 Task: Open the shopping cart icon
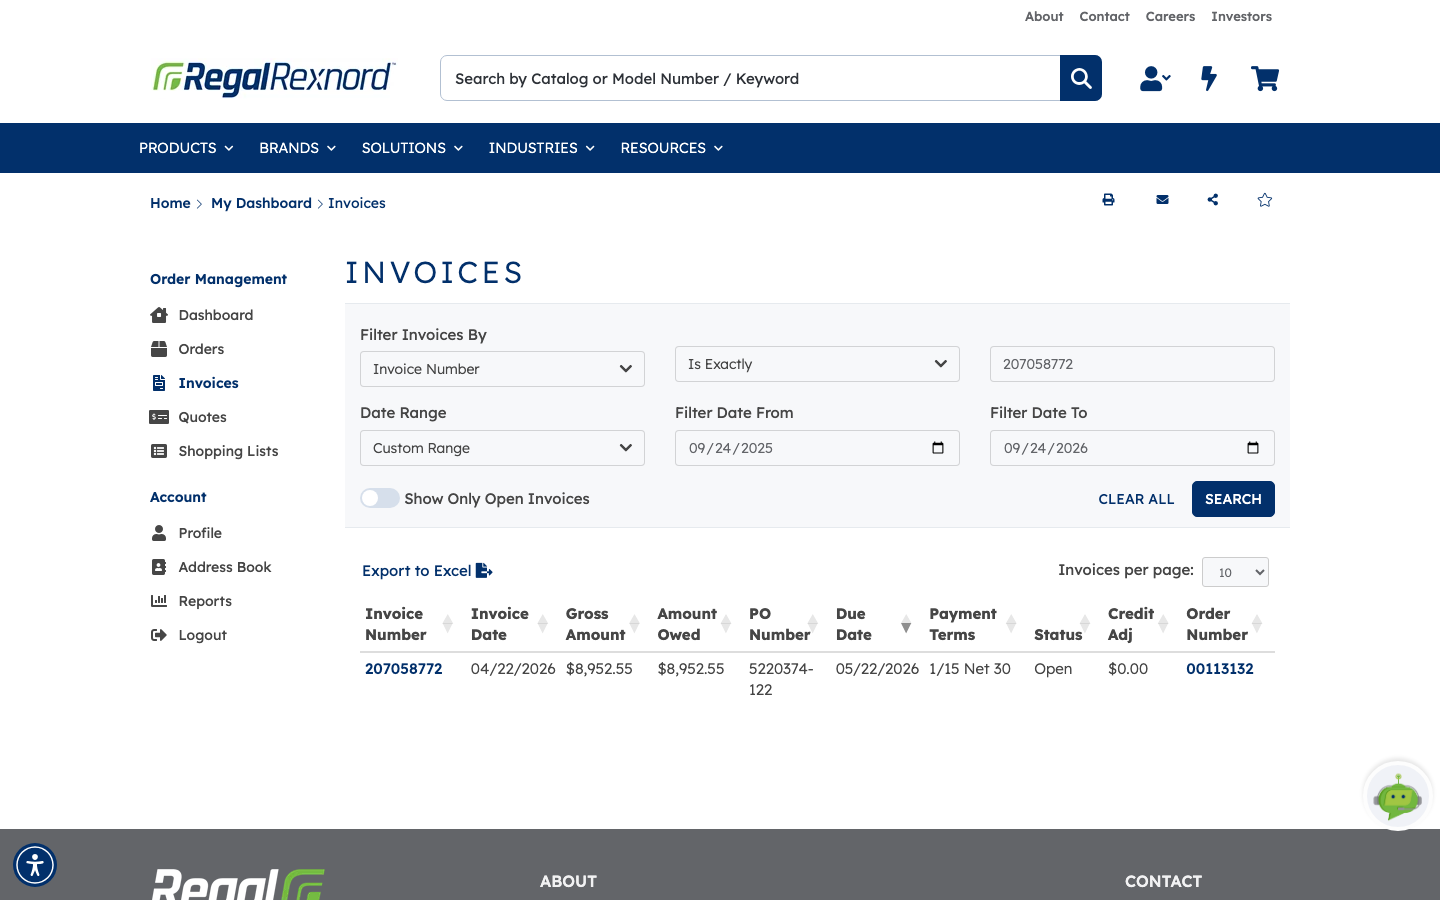[x=1265, y=78]
